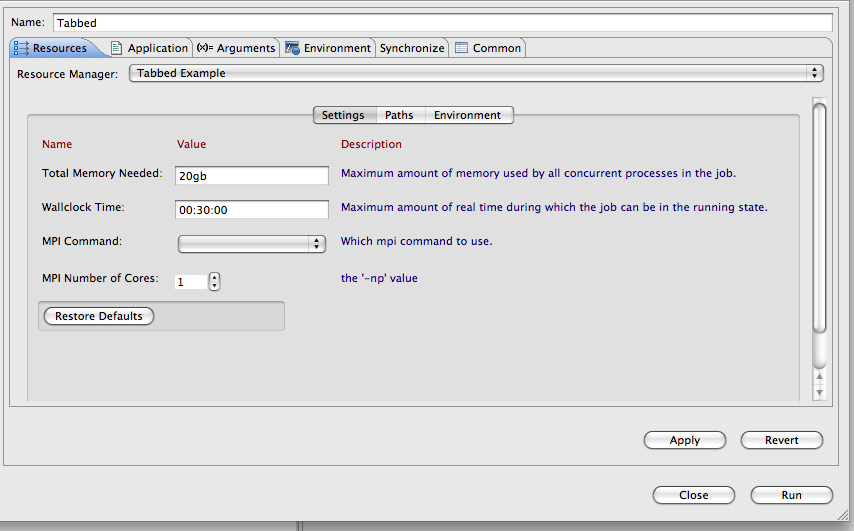
Task: Switch to the Synchronize tab
Action: tap(412, 48)
